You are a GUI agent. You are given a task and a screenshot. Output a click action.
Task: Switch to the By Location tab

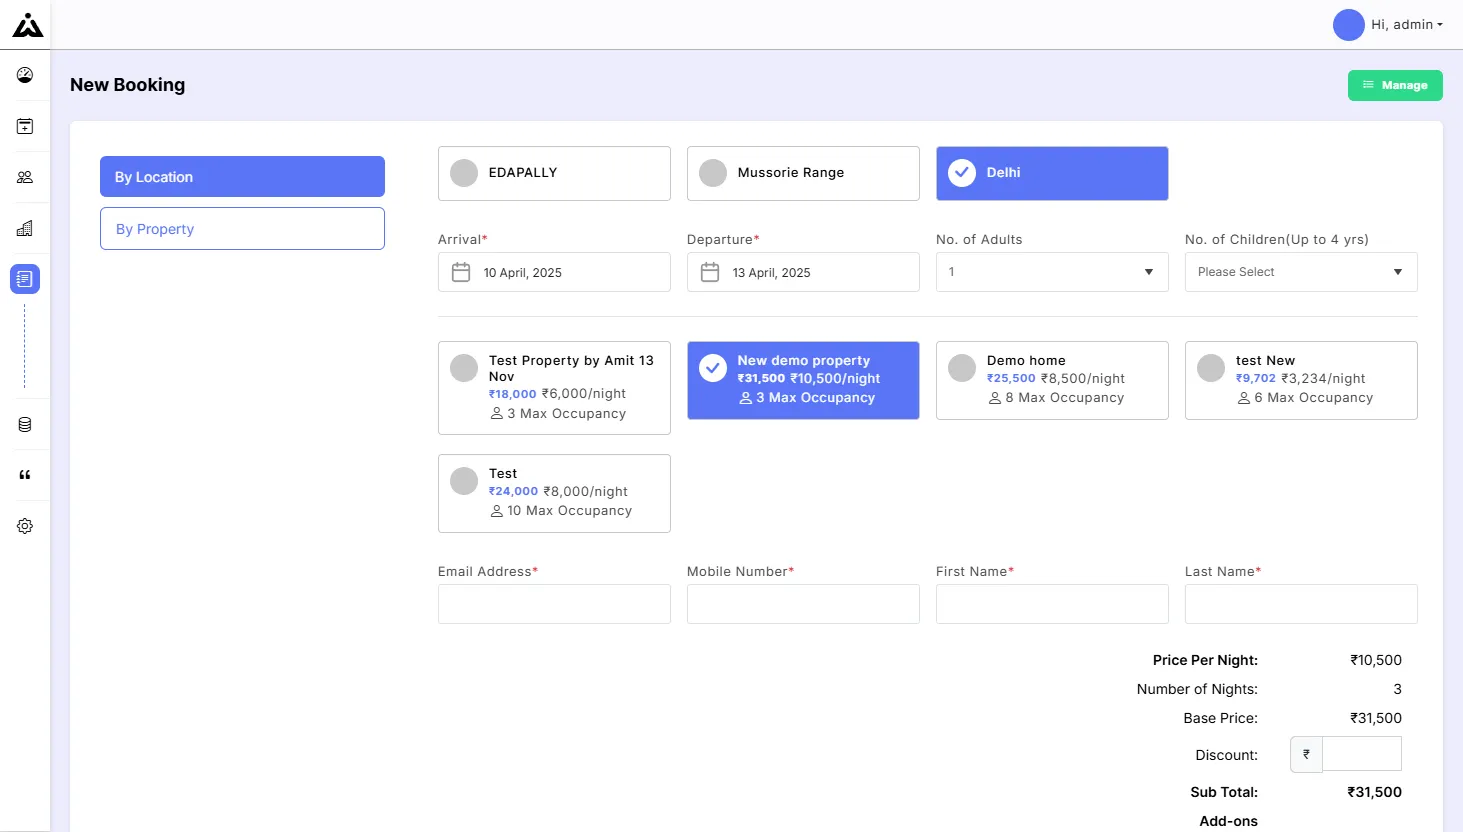[242, 177]
